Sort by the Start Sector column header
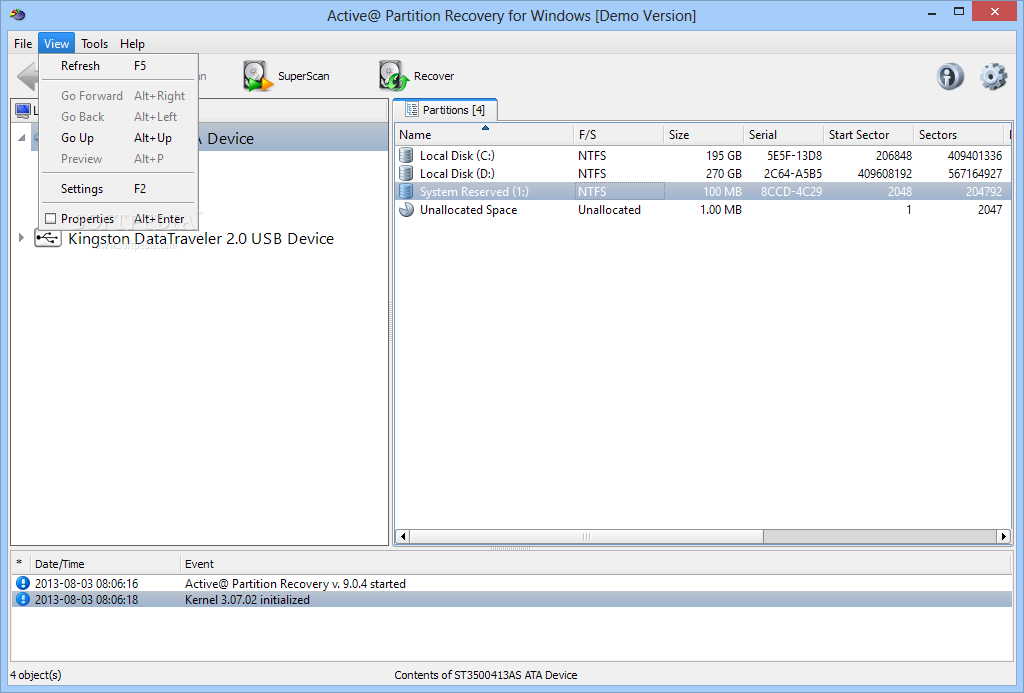Viewport: 1024px width, 693px height. [x=868, y=135]
